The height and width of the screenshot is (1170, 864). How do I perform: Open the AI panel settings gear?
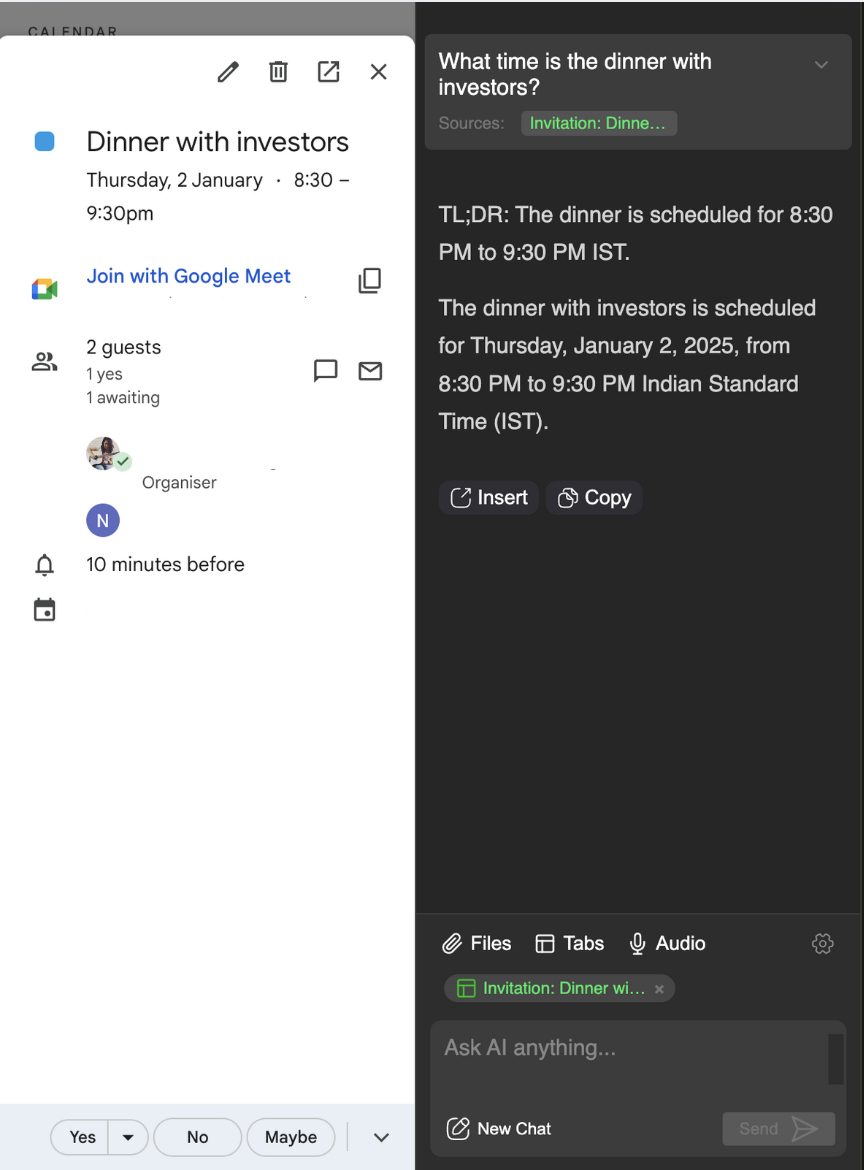tap(822, 943)
